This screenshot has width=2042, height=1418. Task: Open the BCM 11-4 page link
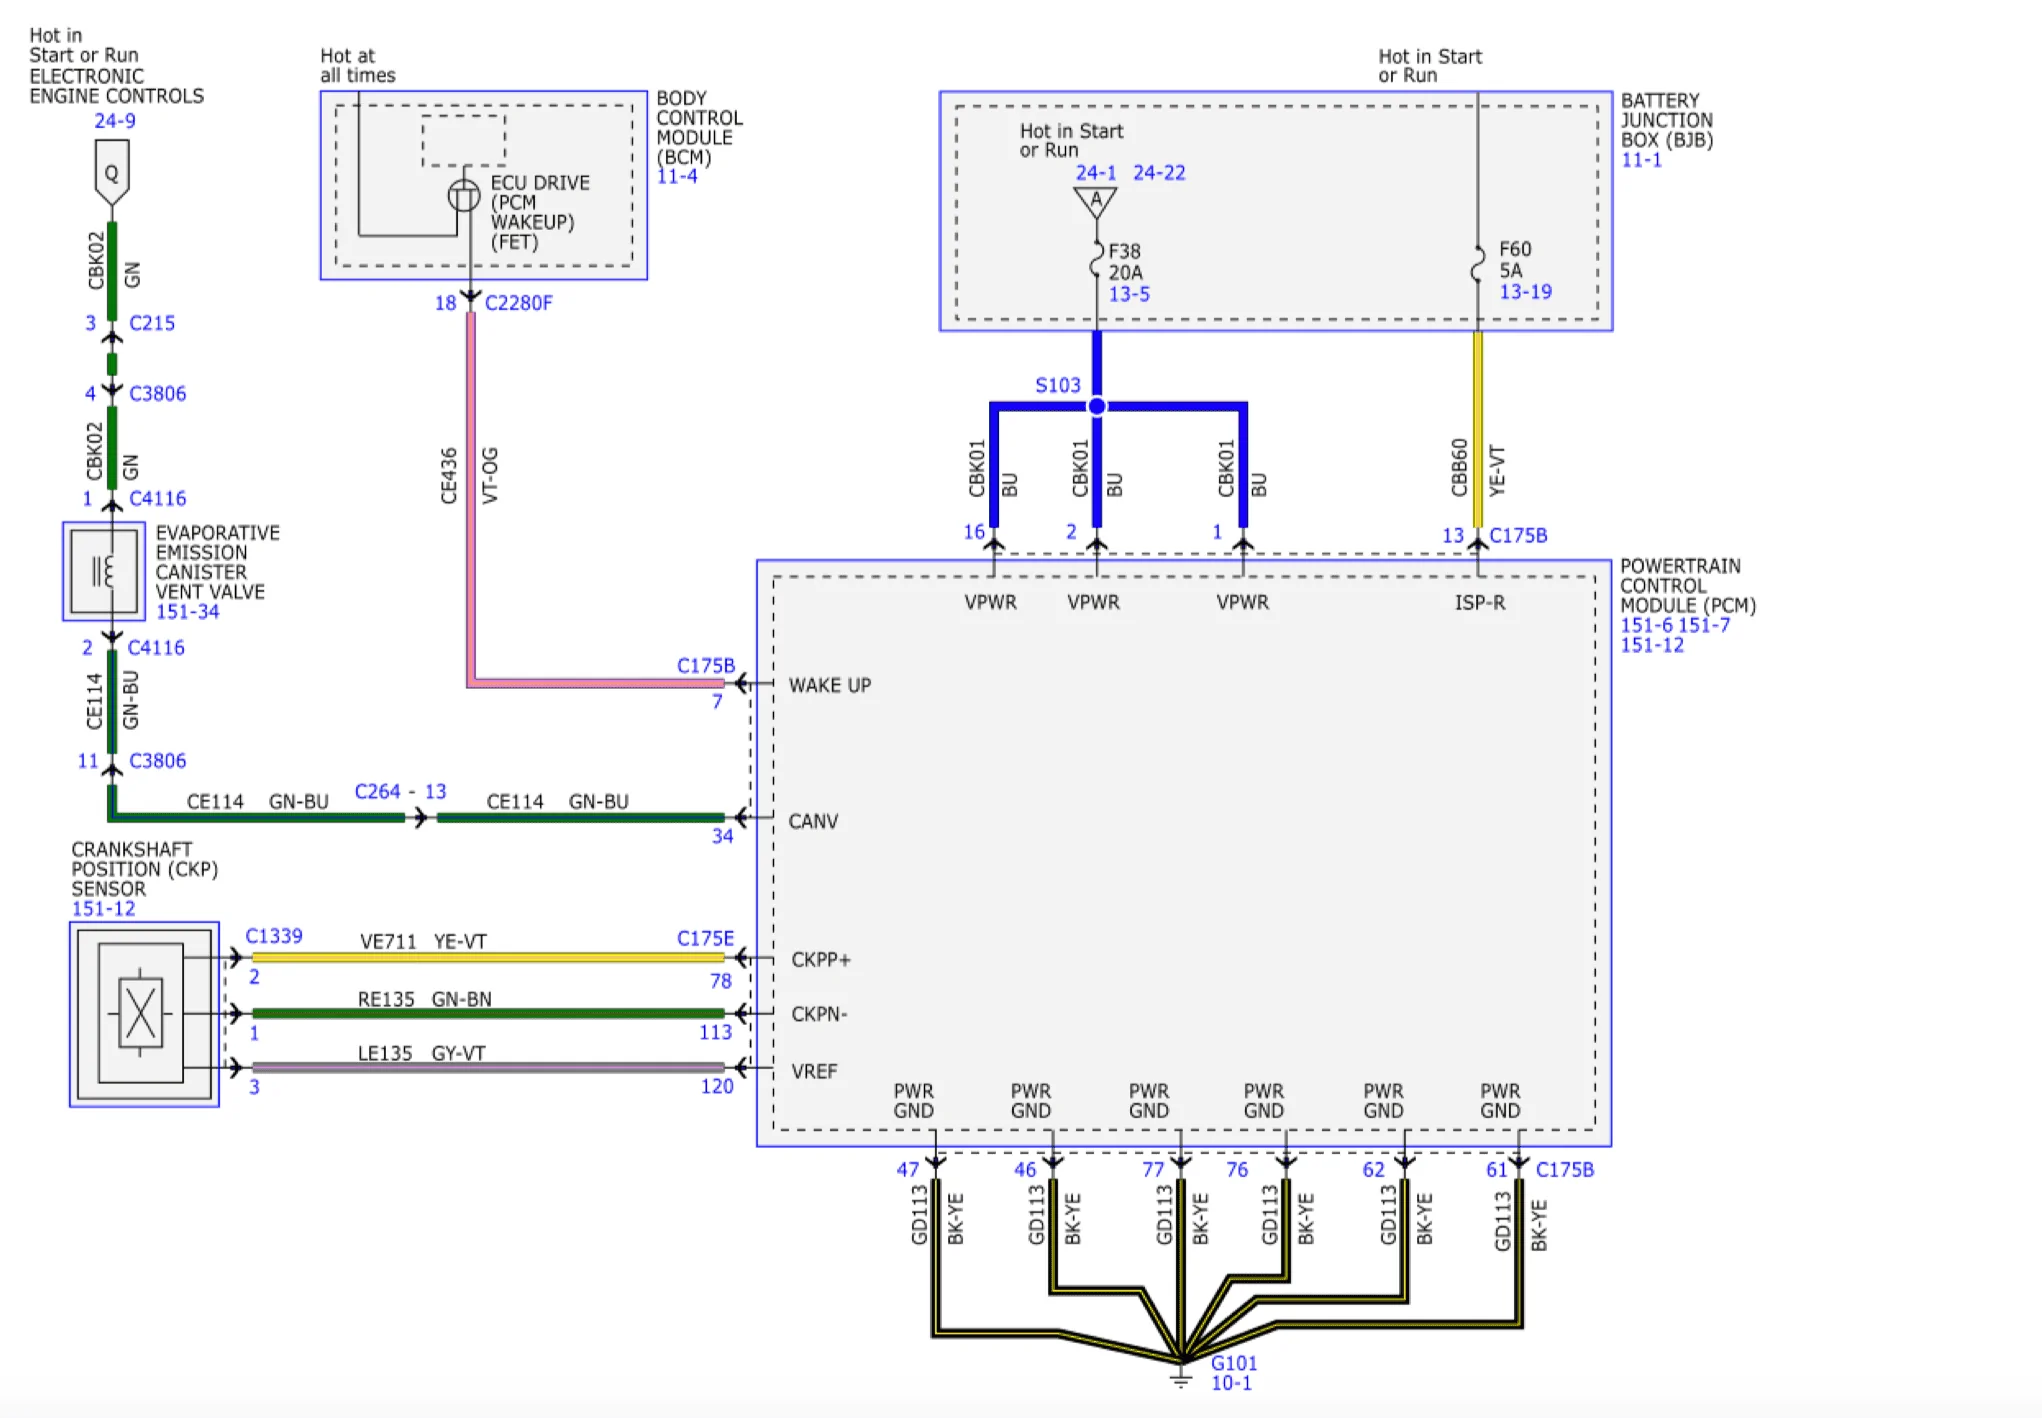[677, 177]
